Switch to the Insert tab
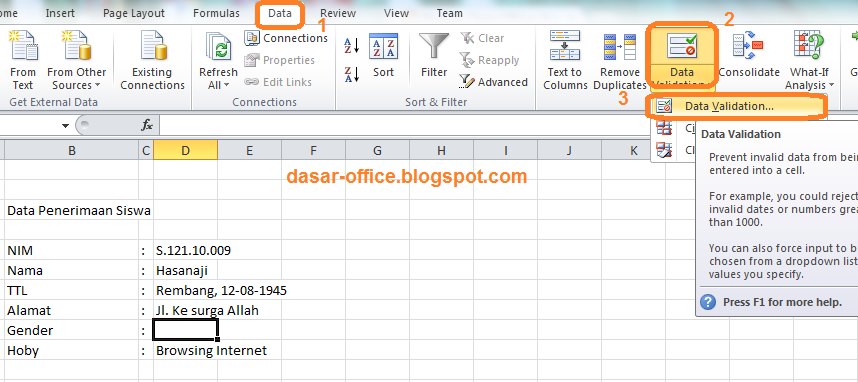Viewport: 858px width, 382px height. point(61,14)
